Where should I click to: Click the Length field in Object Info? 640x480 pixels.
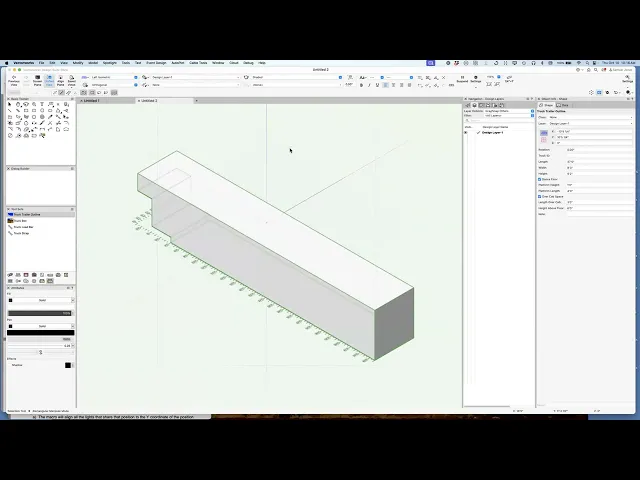tap(600, 162)
